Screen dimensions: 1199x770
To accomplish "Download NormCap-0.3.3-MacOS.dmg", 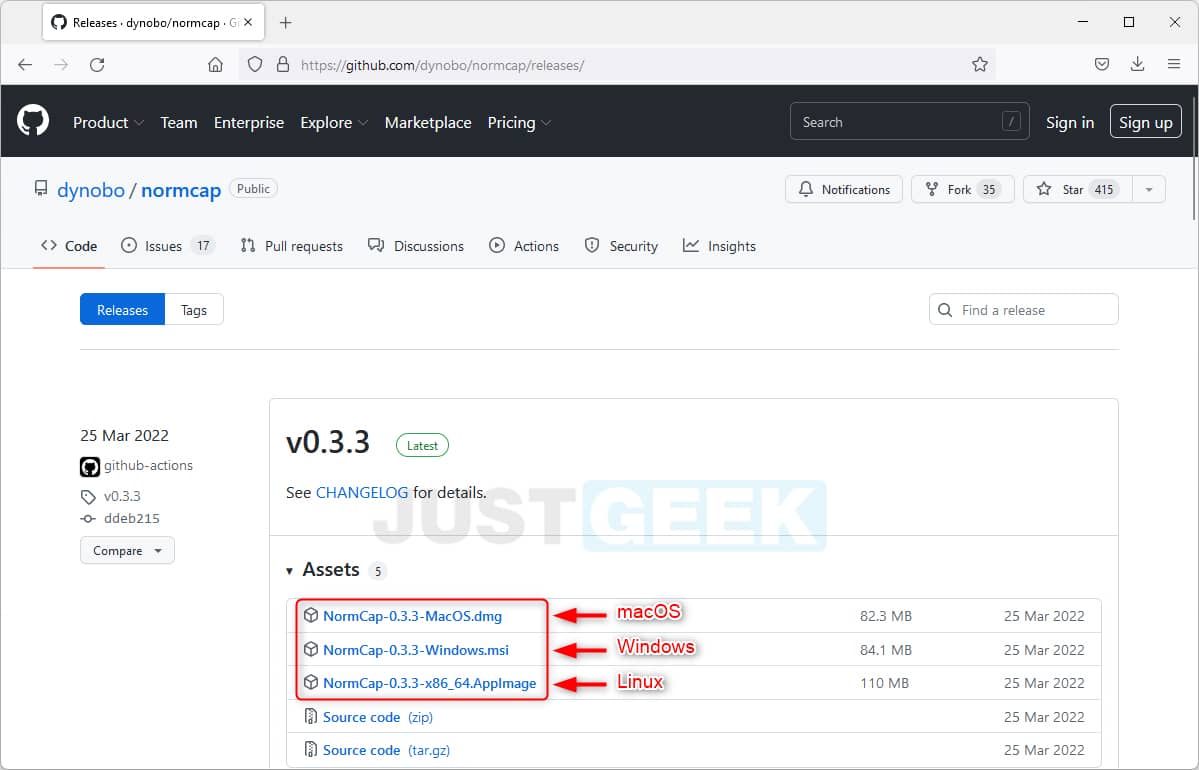I will 412,616.
